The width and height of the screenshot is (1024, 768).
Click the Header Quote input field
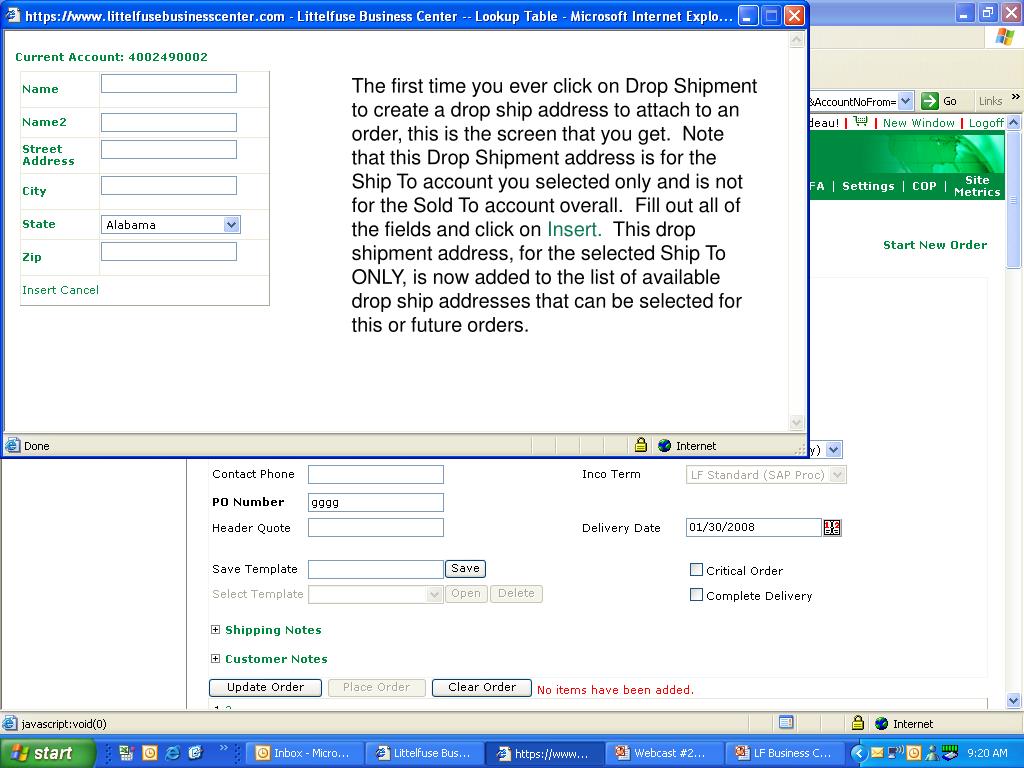click(376, 528)
